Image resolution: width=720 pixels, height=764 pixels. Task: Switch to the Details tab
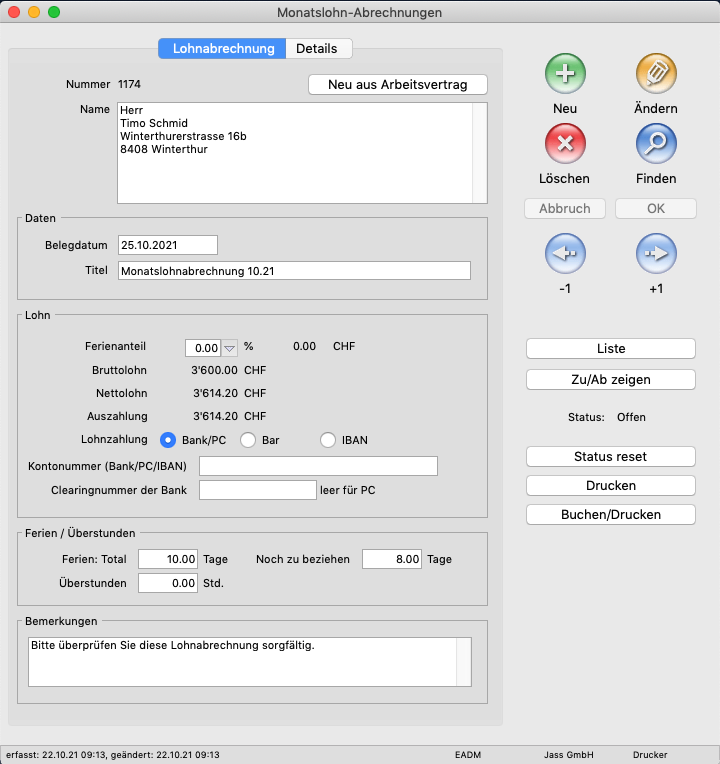coord(318,48)
